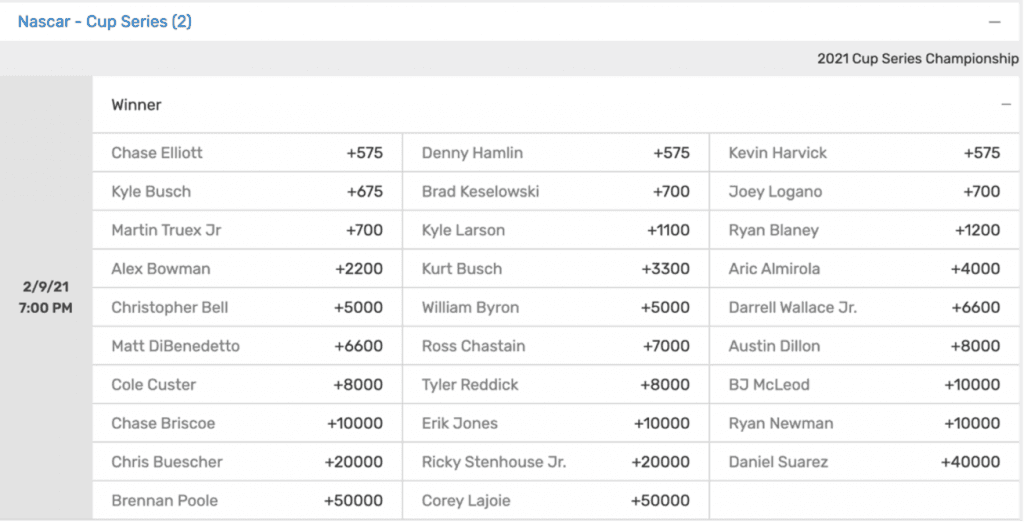The image size is (1024, 522).
Task: Collapse the Winner market panel
Action: coord(1006,104)
